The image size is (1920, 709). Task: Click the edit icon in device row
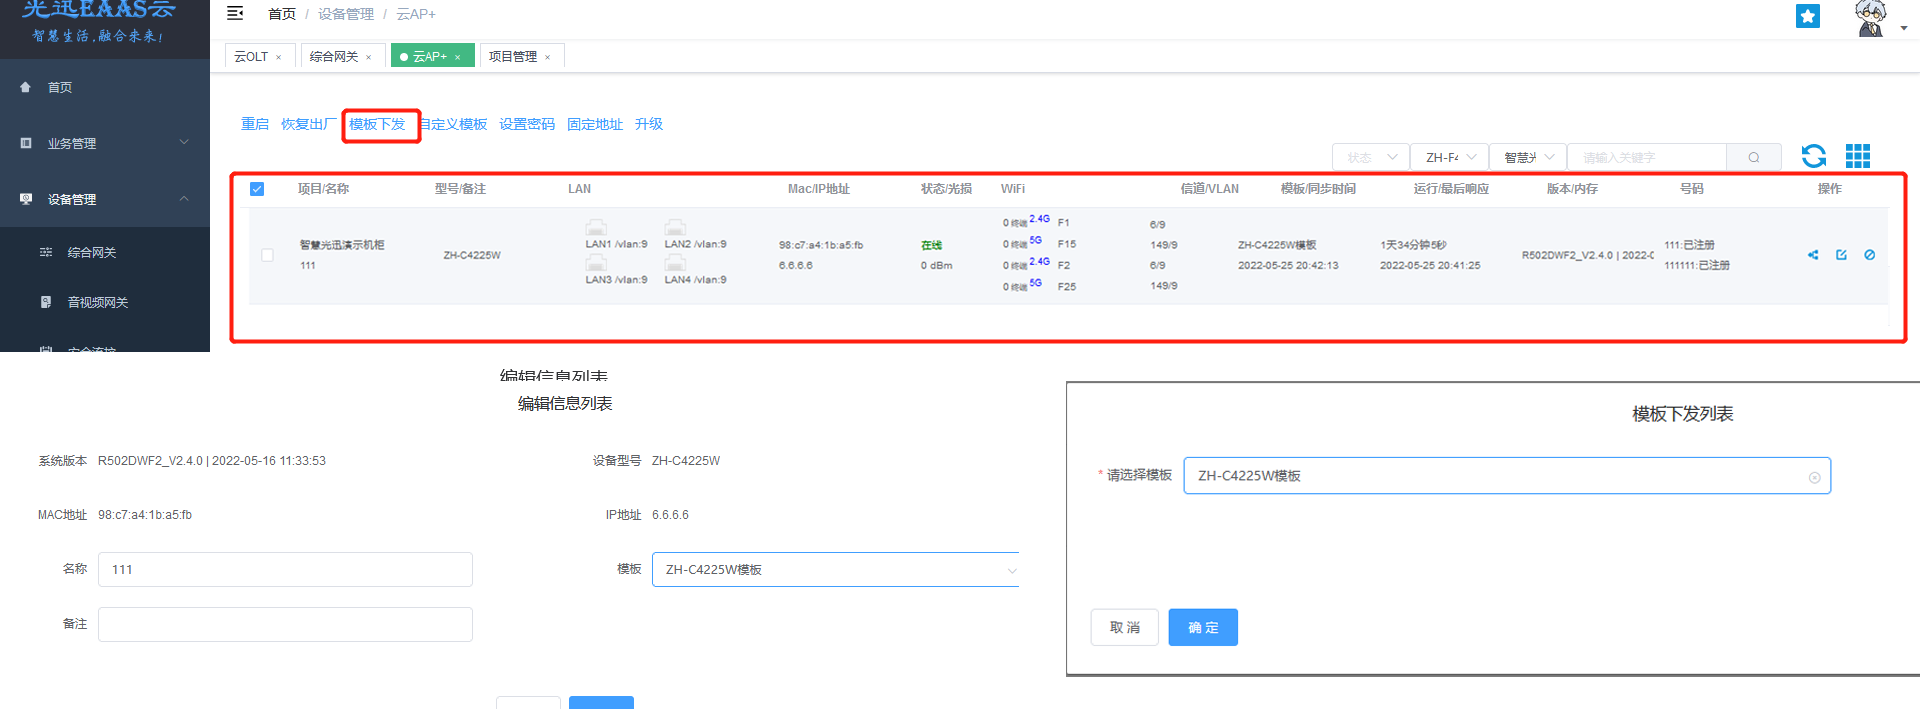click(x=1841, y=255)
